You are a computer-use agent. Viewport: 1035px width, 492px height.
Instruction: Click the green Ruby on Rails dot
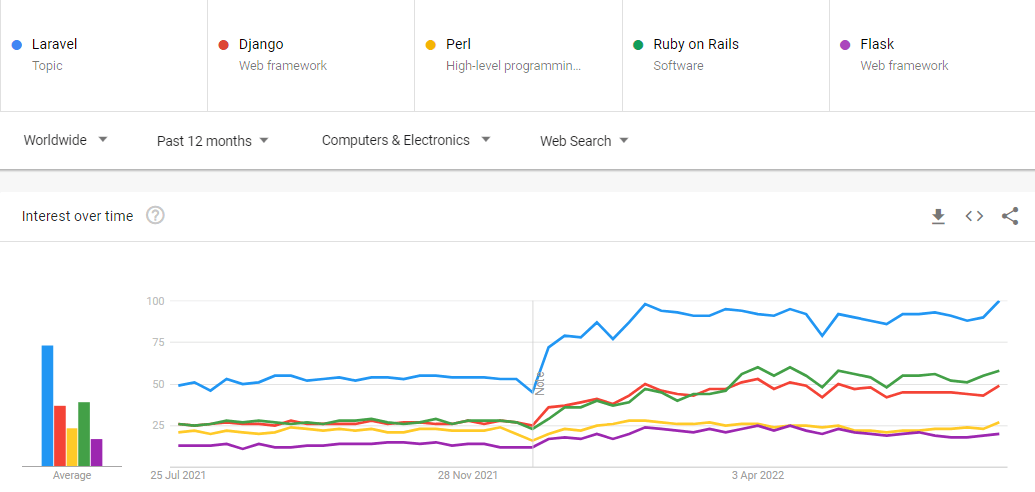point(638,45)
